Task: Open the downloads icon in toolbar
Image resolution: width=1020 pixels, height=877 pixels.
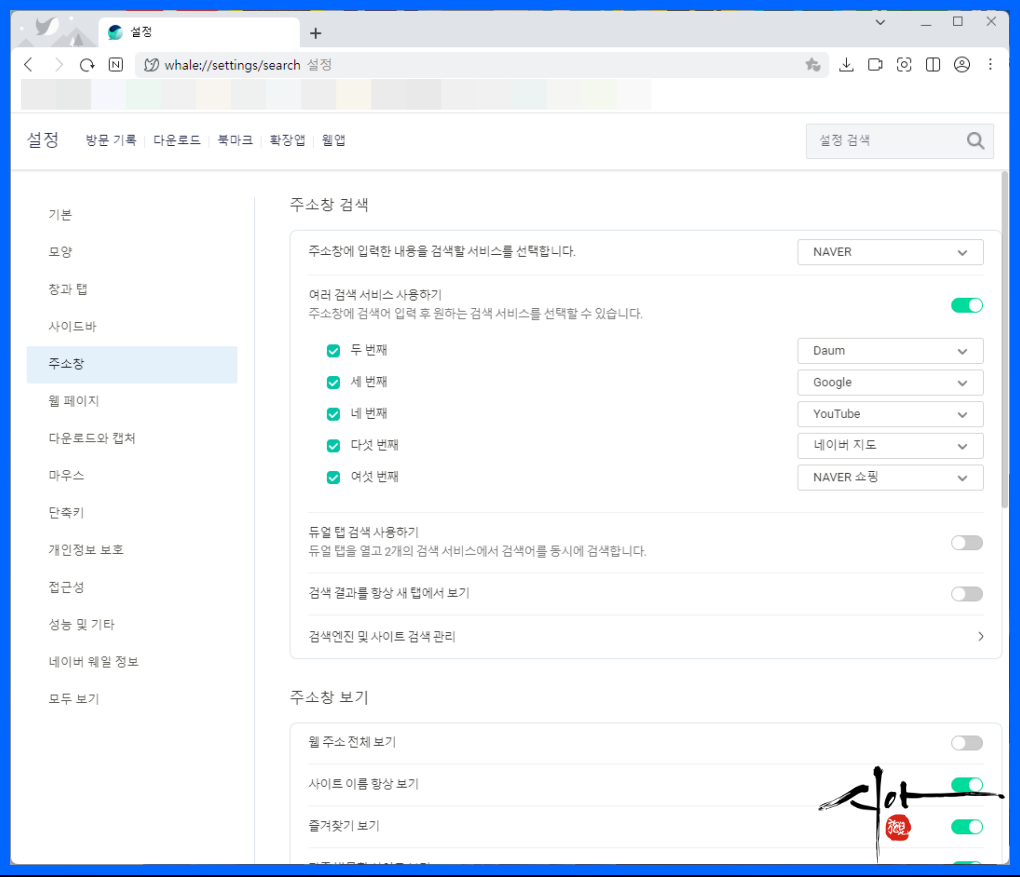Action: [846, 64]
